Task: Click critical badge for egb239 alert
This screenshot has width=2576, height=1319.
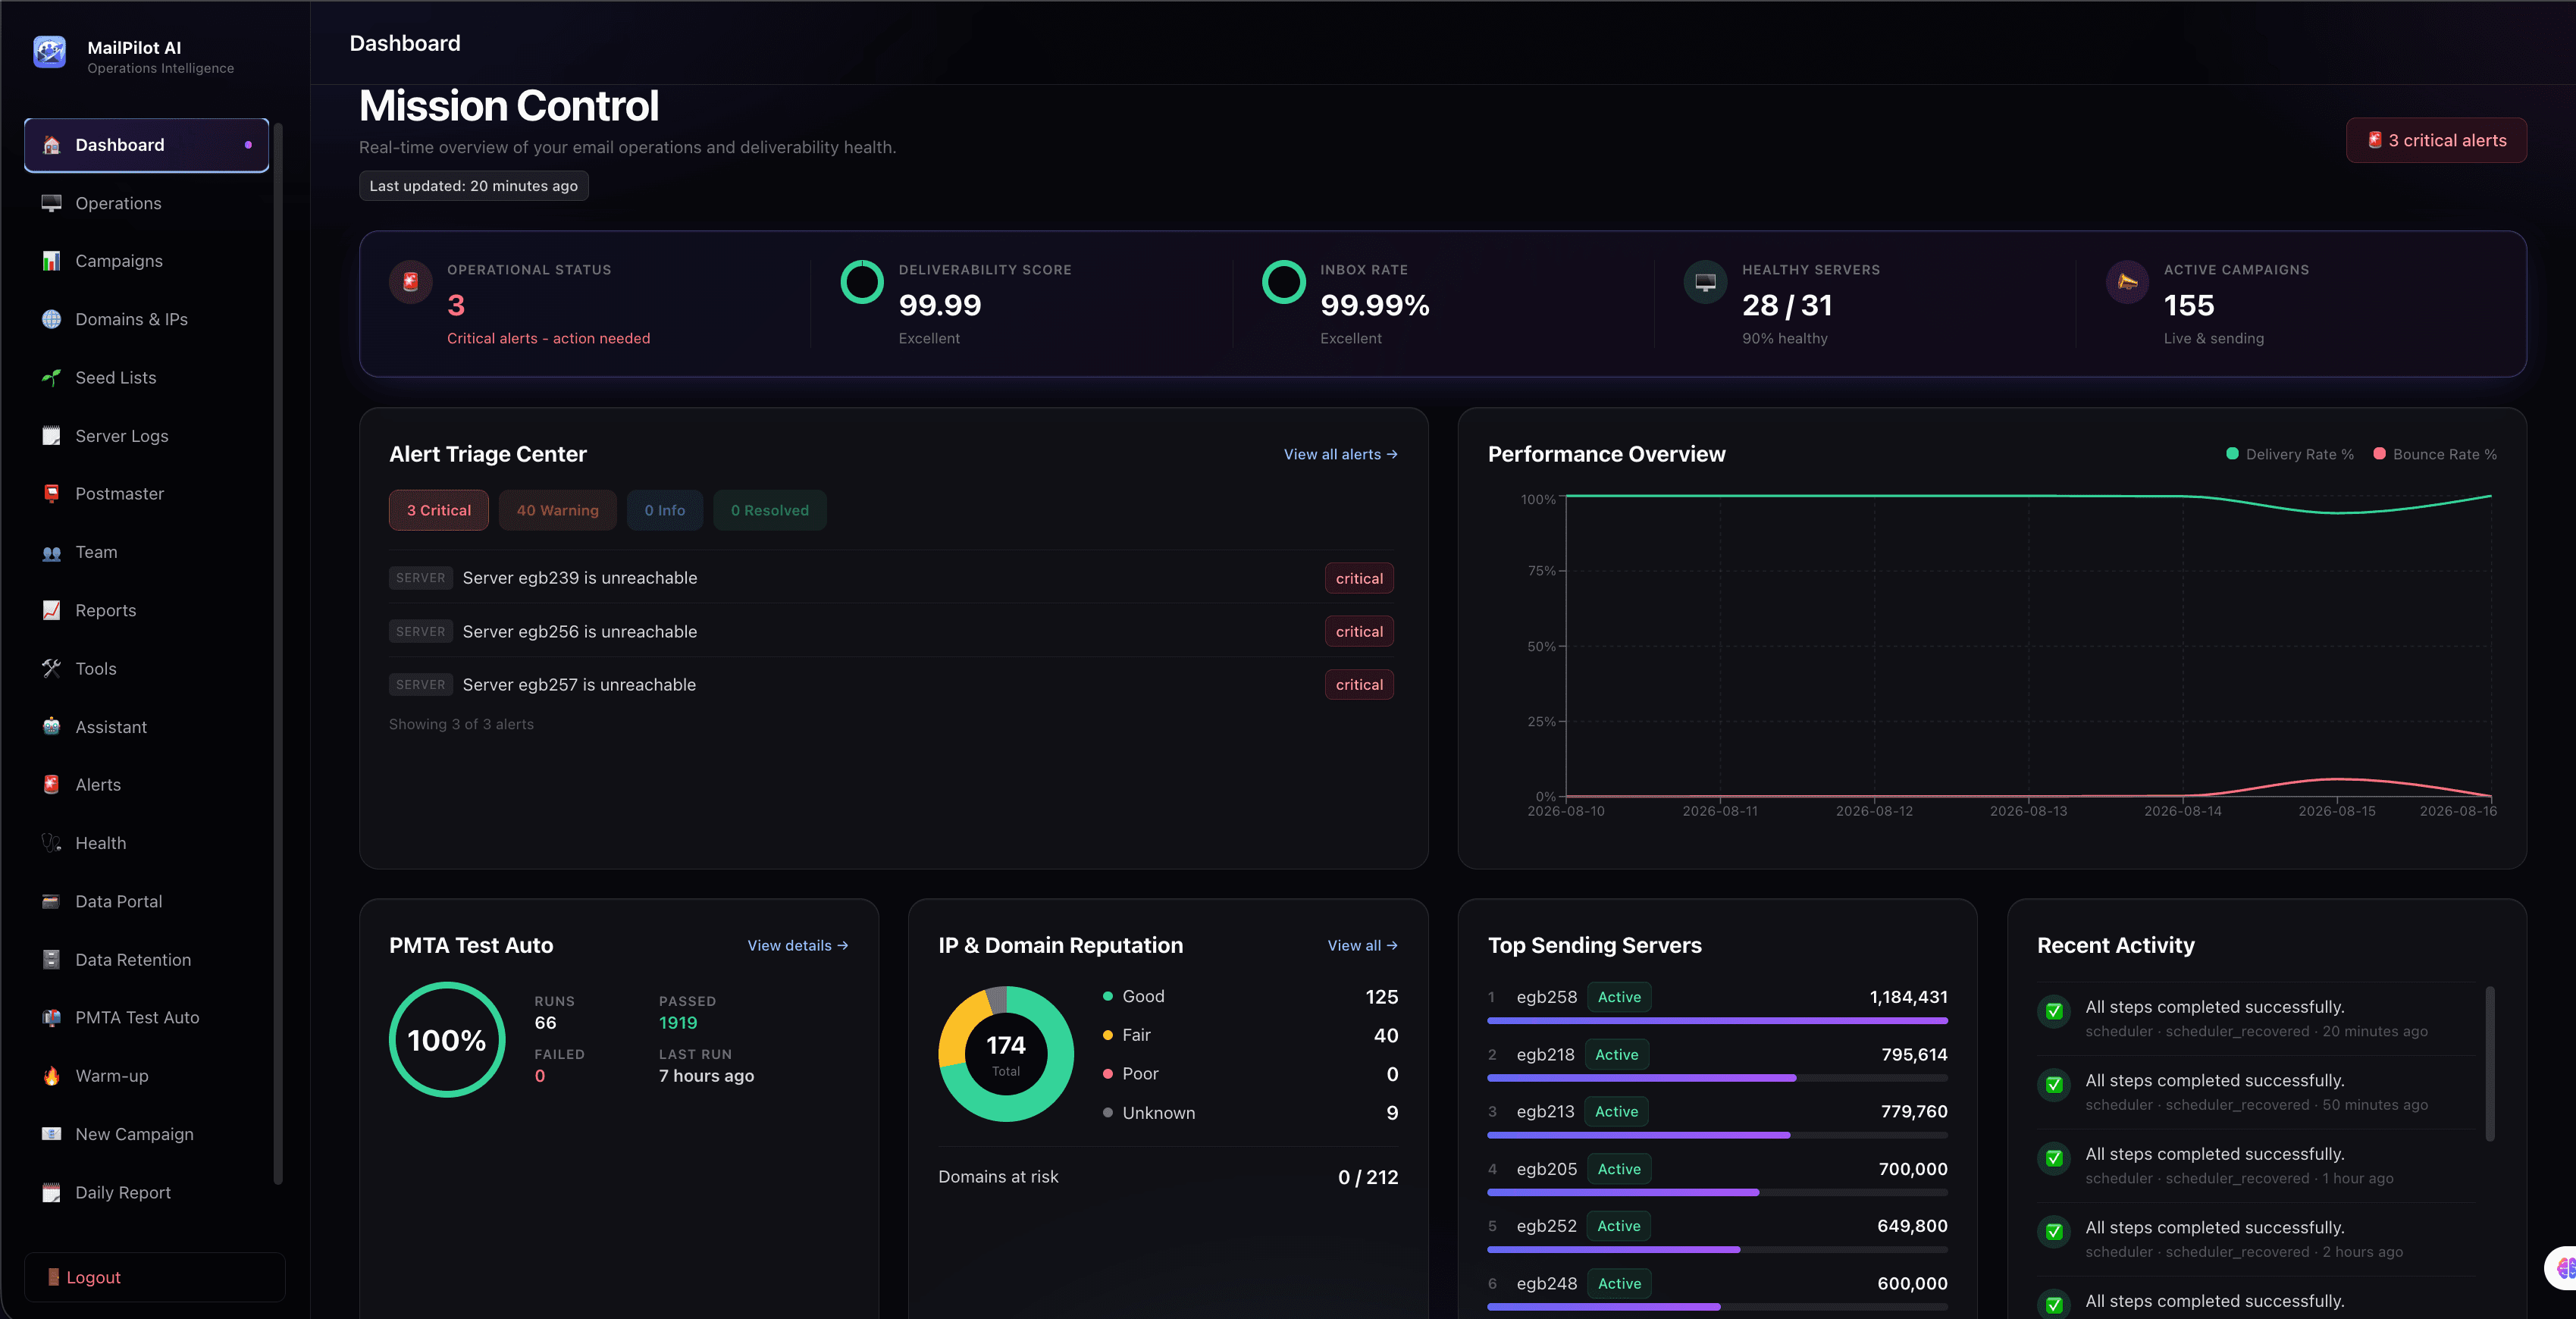Action: [1359, 578]
